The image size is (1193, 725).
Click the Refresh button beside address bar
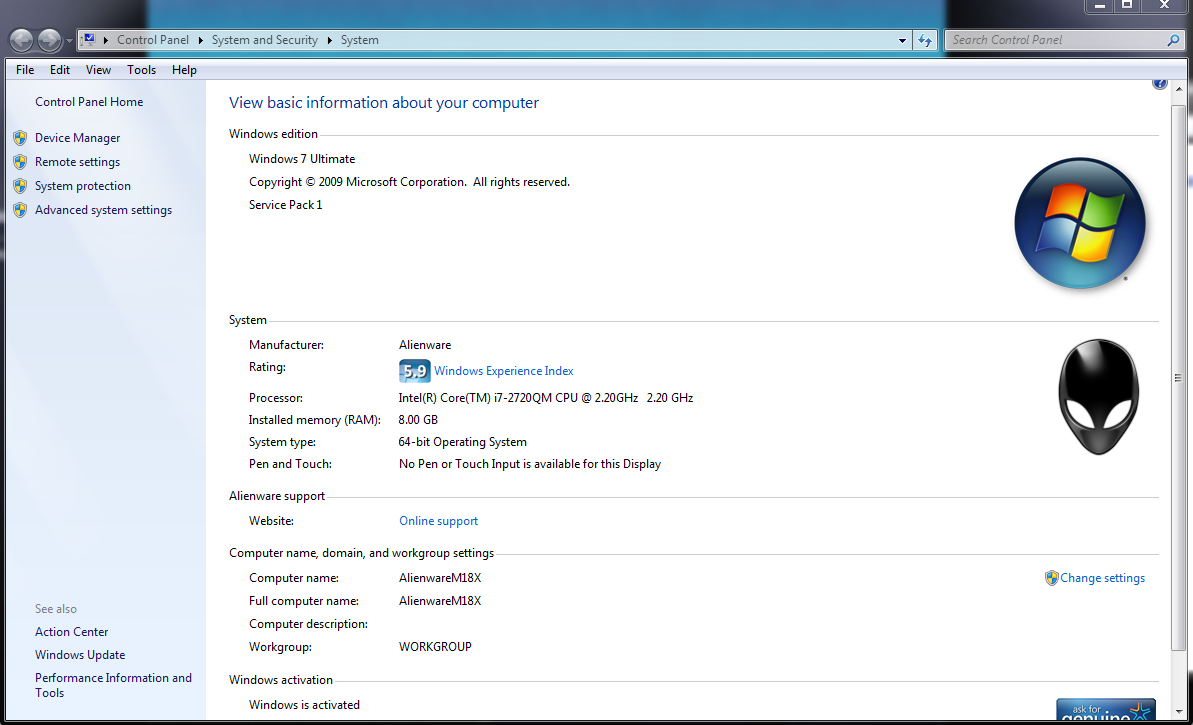(924, 40)
